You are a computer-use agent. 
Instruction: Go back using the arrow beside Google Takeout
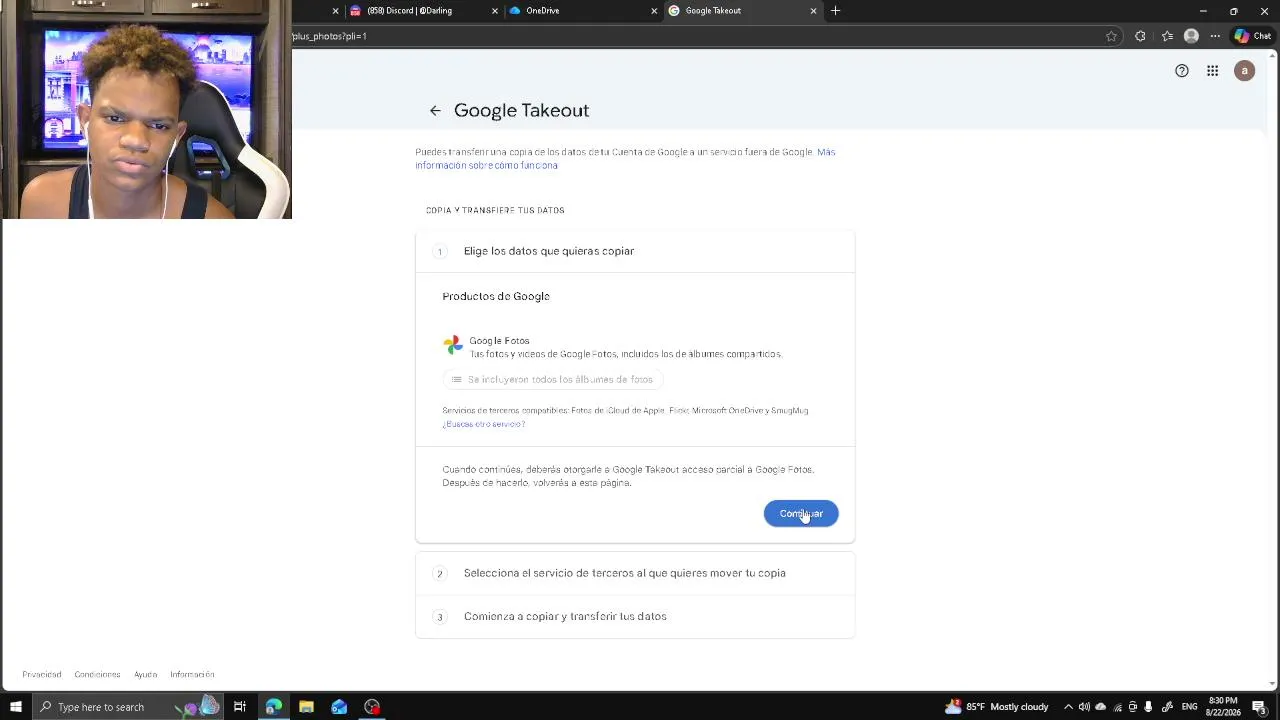(x=435, y=111)
